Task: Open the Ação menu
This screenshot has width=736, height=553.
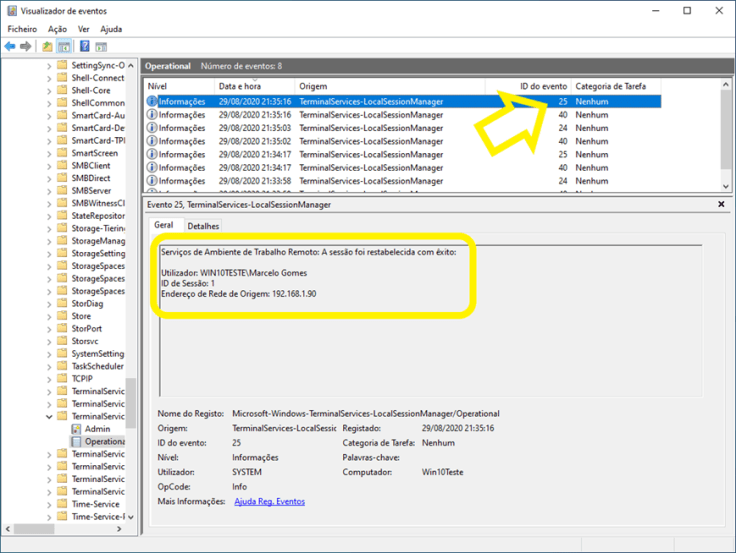Action: pyautogui.click(x=57, y=29)
